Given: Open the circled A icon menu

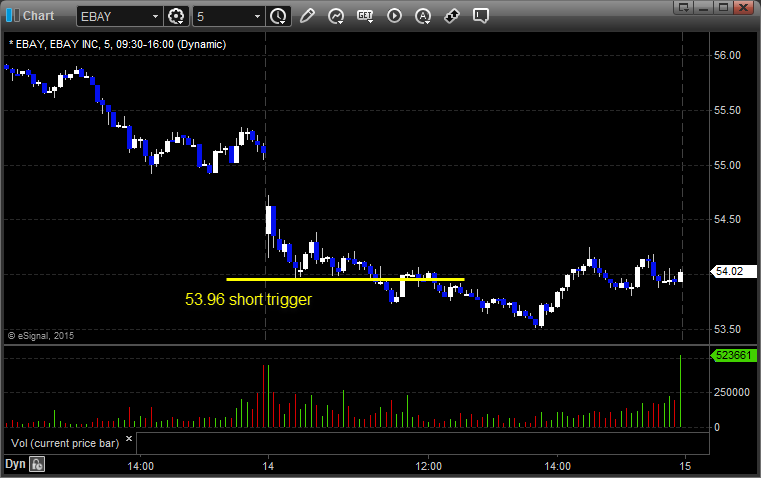Looking at the screenshot, I should [423, 16].
